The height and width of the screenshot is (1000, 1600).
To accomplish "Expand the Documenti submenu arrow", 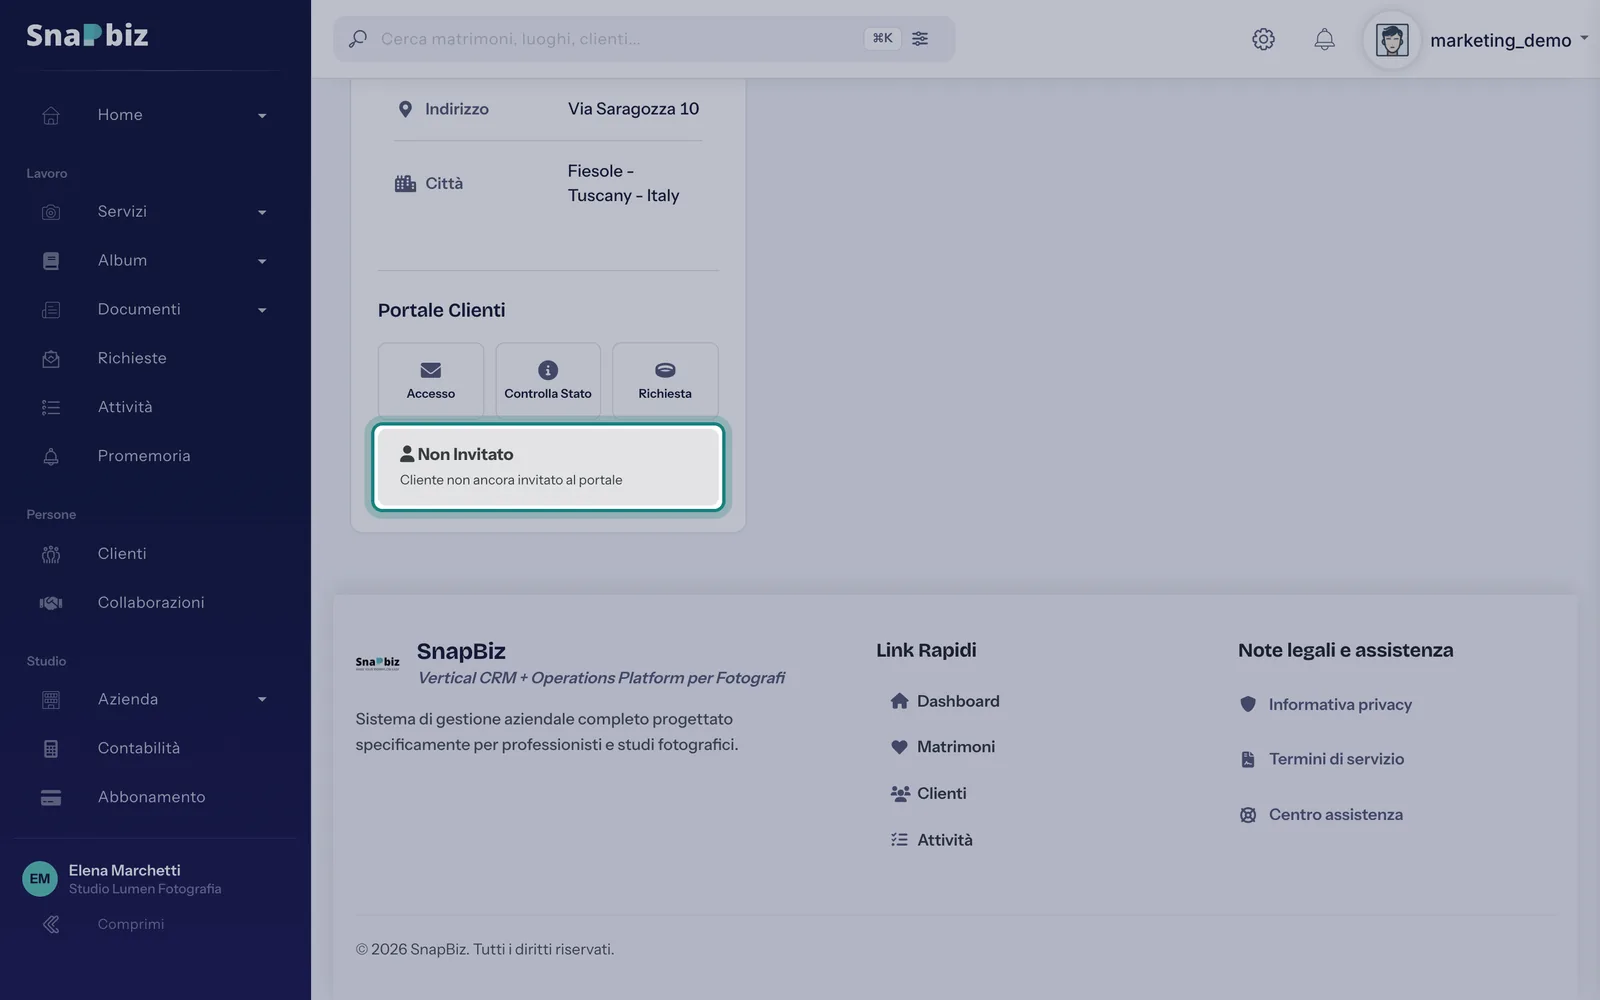I will [262, 310].
